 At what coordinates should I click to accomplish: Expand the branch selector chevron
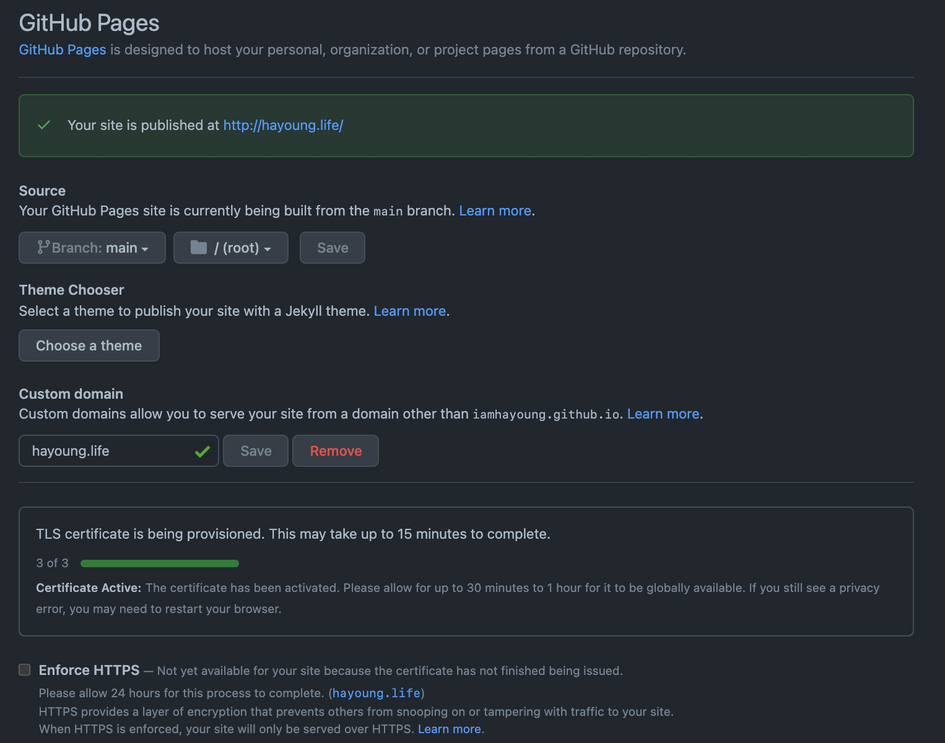pos(146,249)
